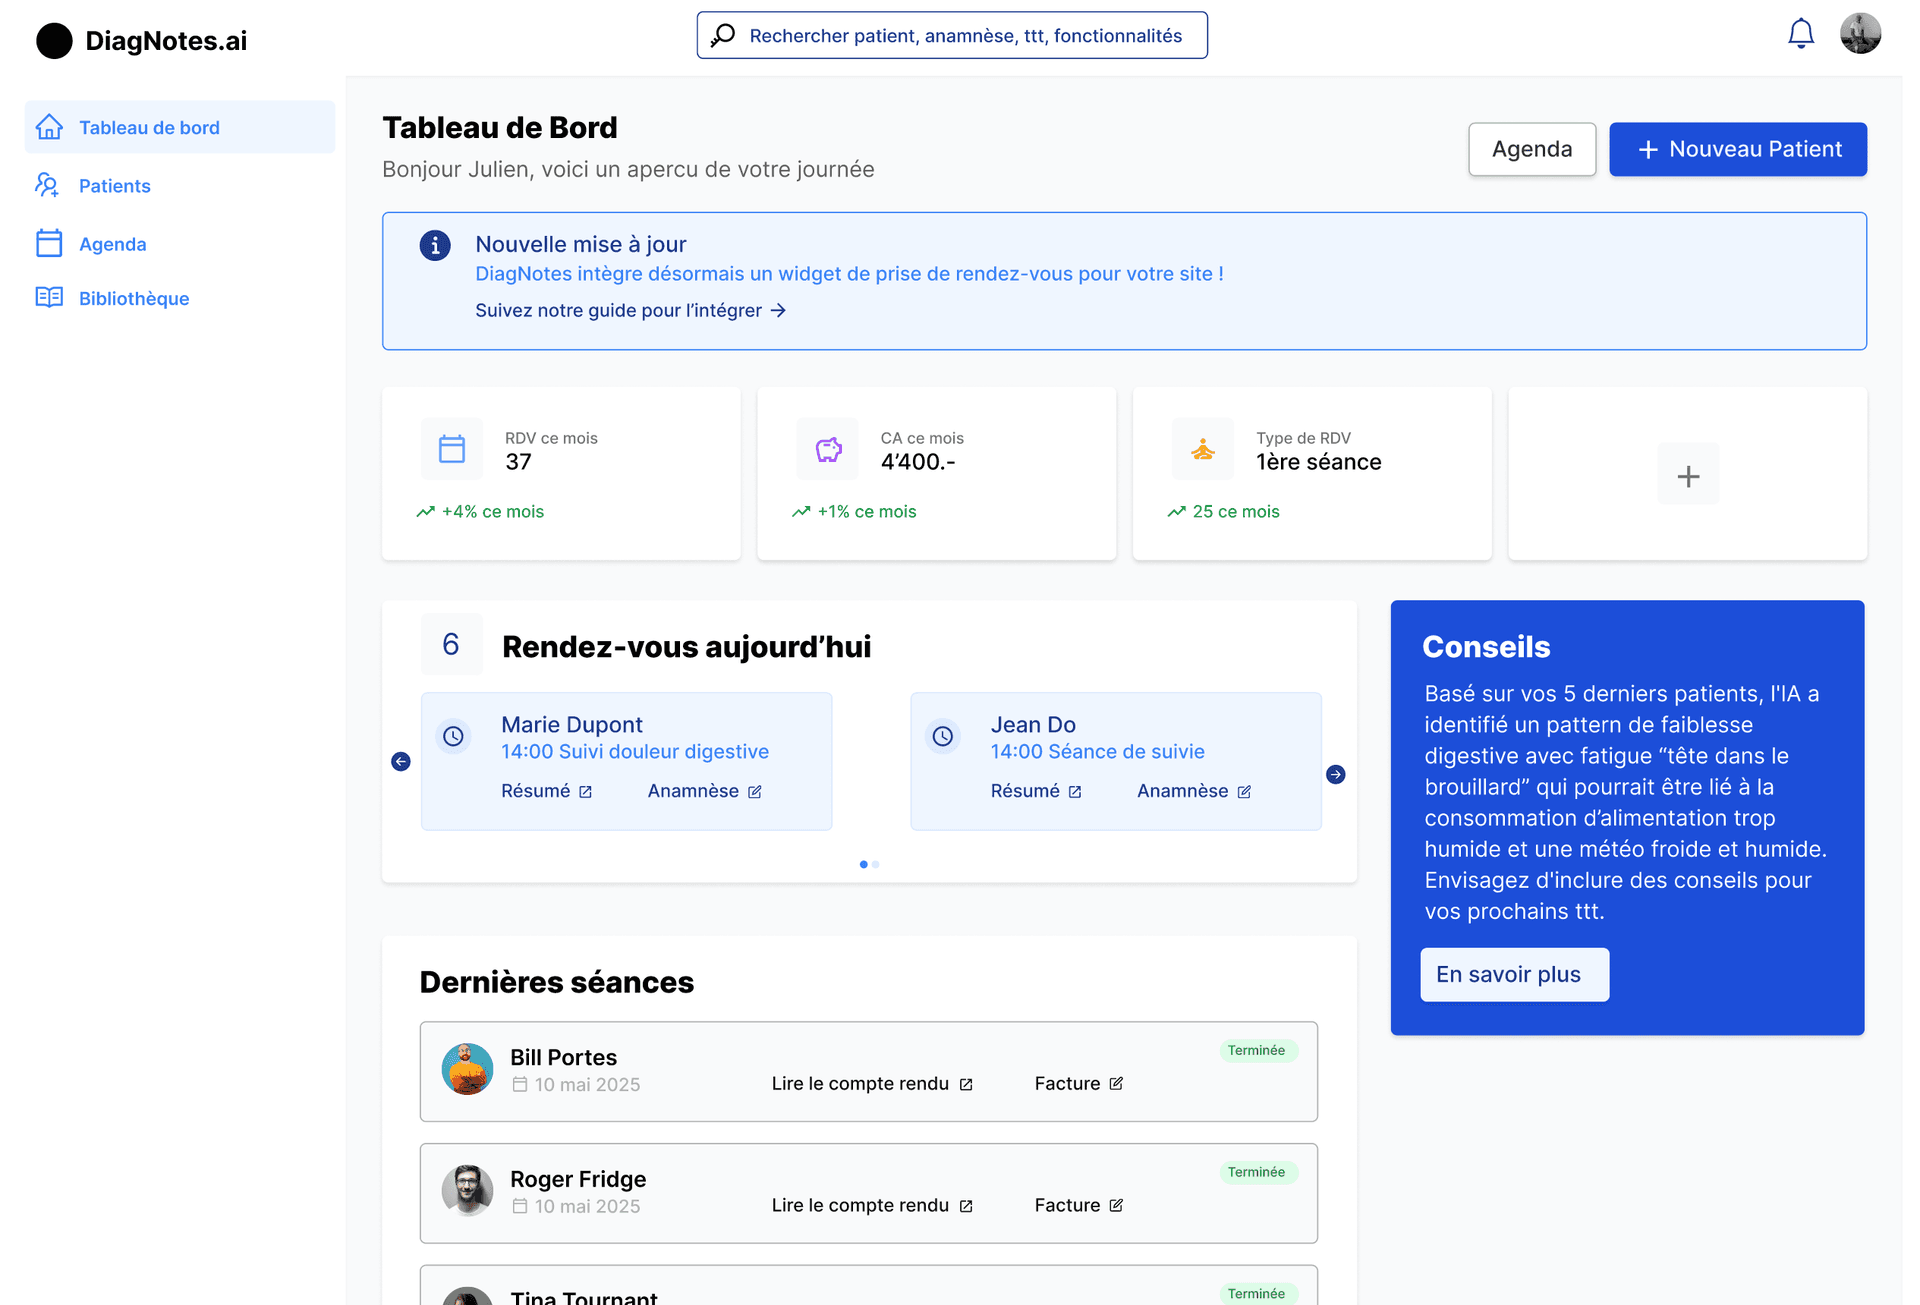
Task: Open the Agenda calendar icon in sidebar
Action: click(48, 243)
